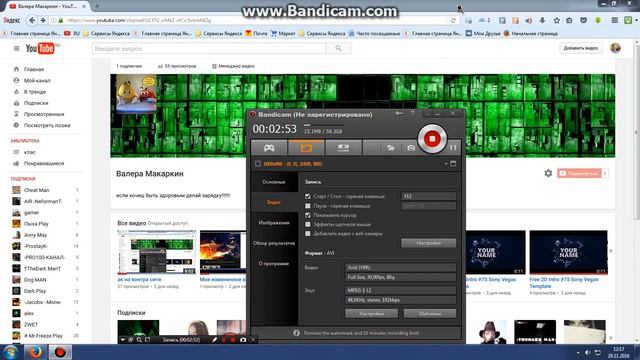Toggle Pause hotkey checkbox
Image resolution: width=640 pixels, height=360 pixels.
[x=308, y=206]
